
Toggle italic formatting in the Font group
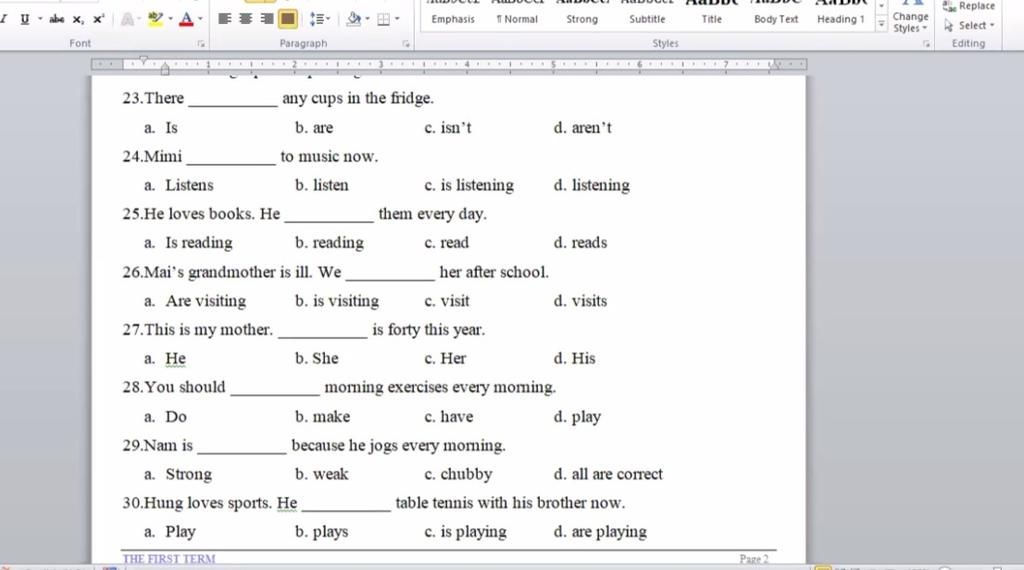click(x=4, y=19)
